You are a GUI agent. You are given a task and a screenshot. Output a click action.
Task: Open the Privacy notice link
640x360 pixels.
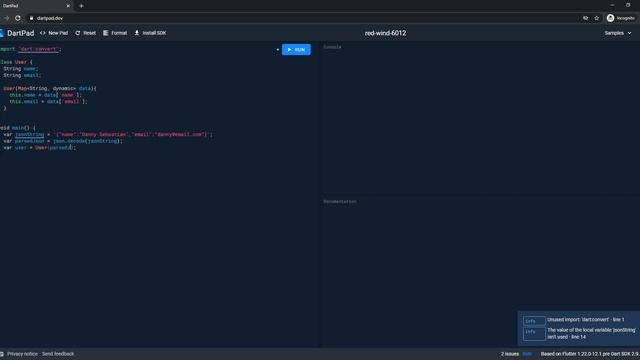(22, 354)
